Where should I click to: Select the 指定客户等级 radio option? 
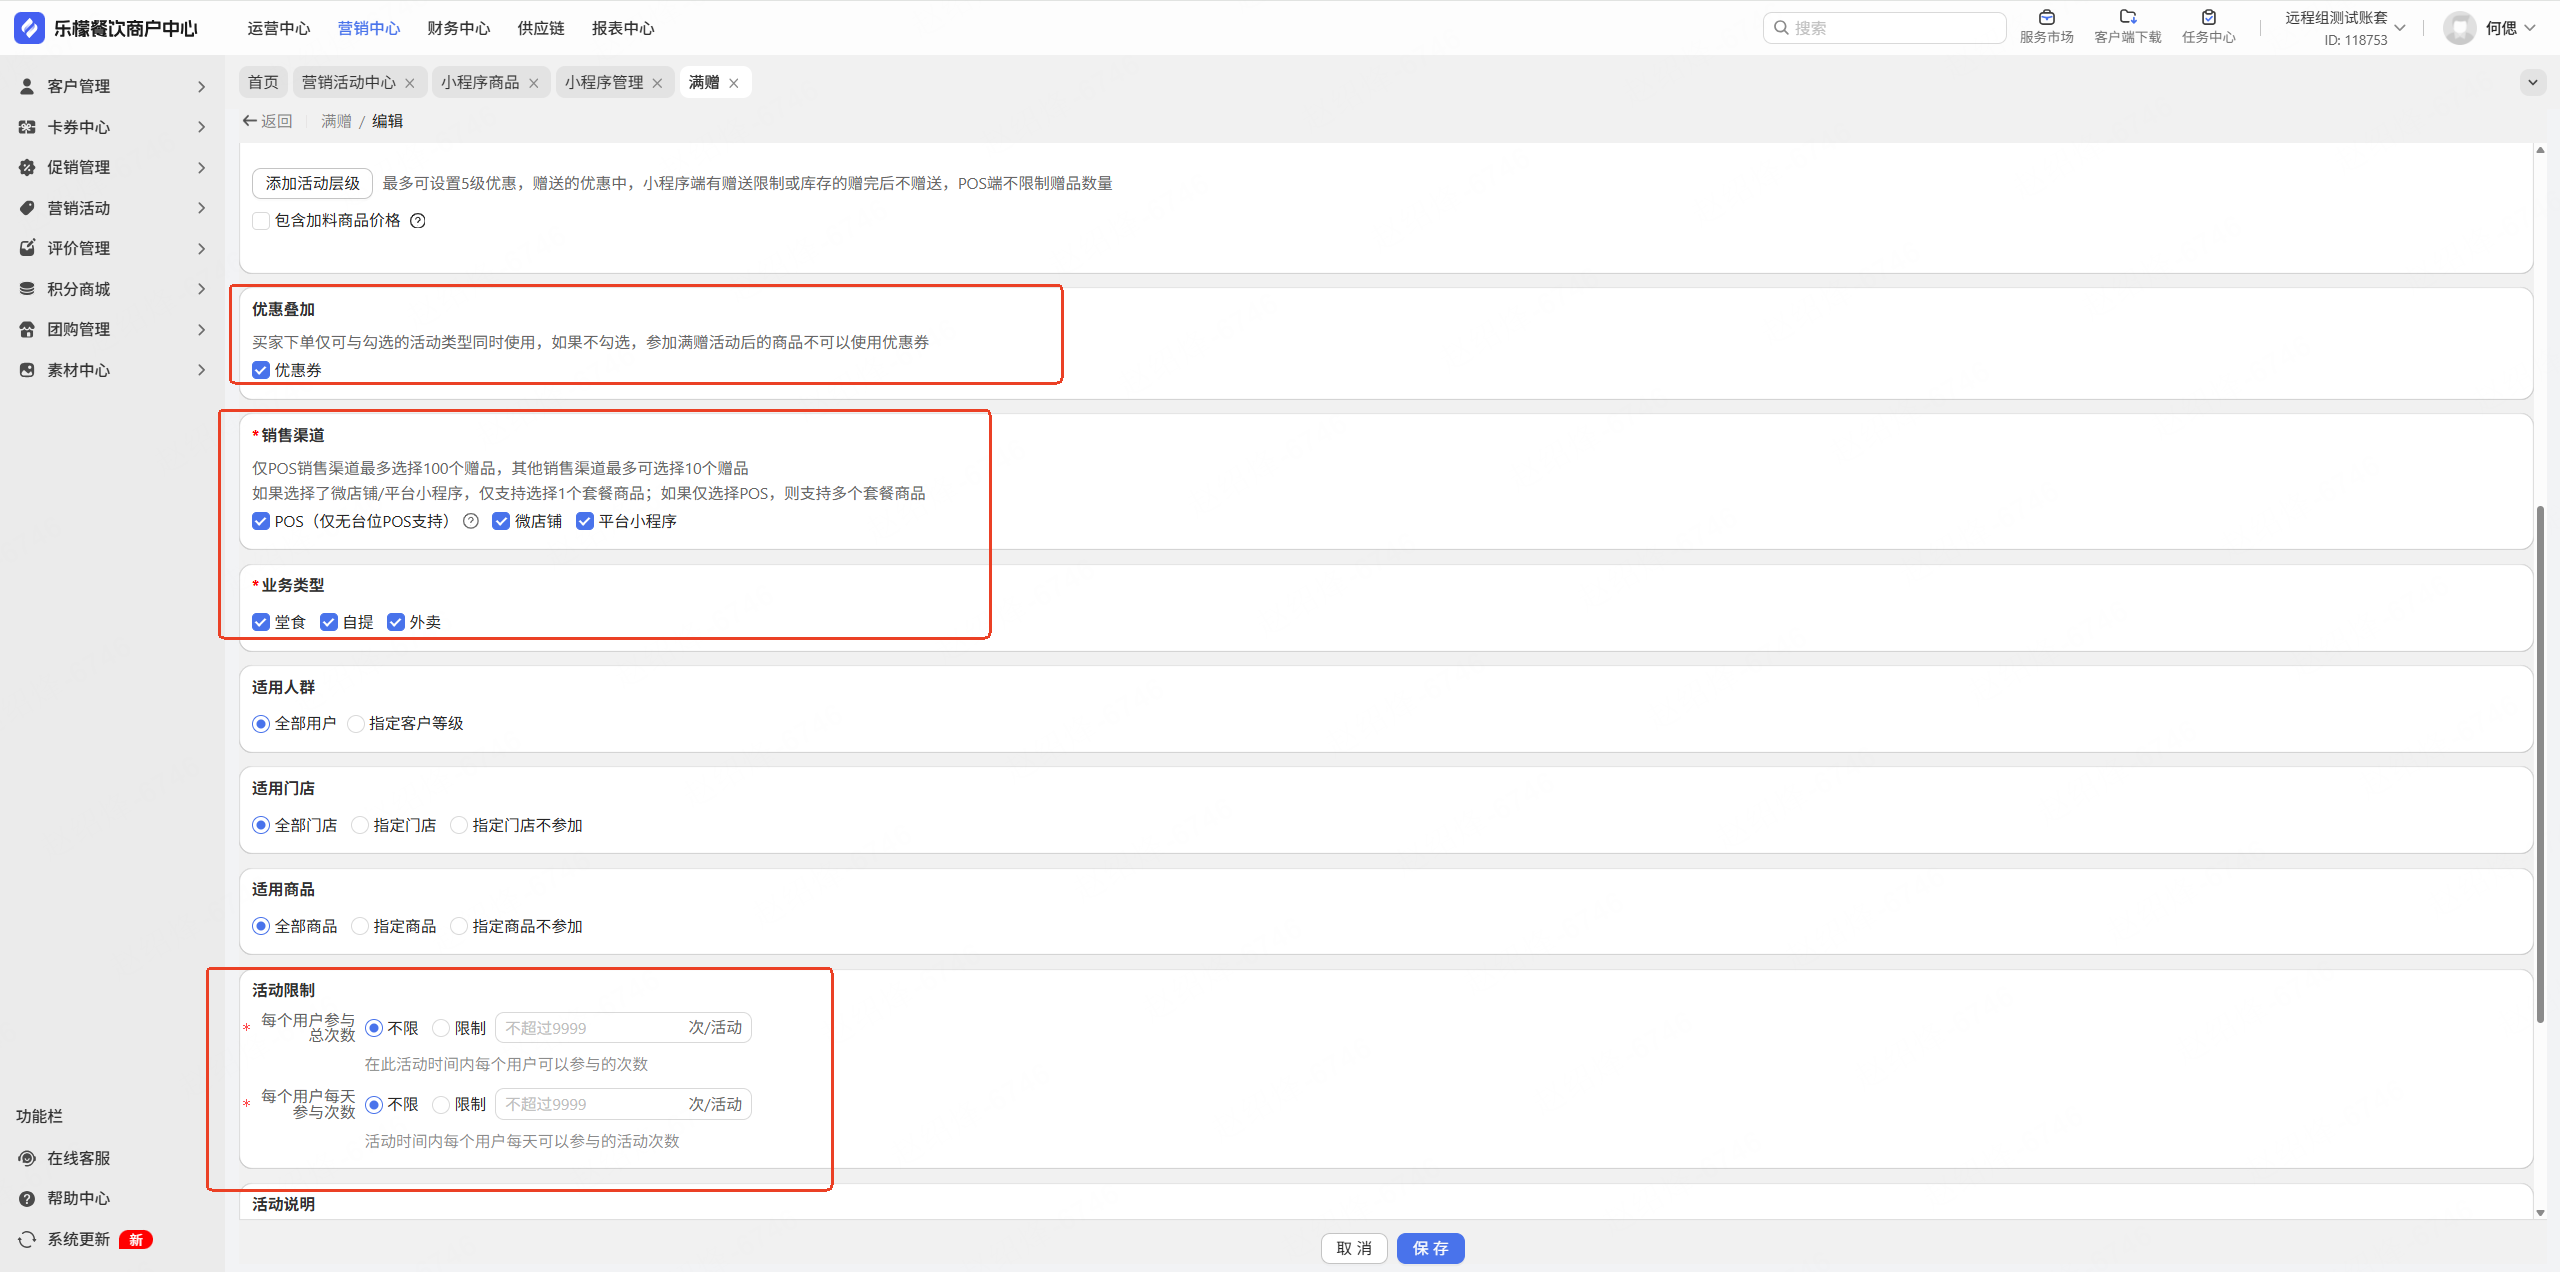[x=356, y=724]
